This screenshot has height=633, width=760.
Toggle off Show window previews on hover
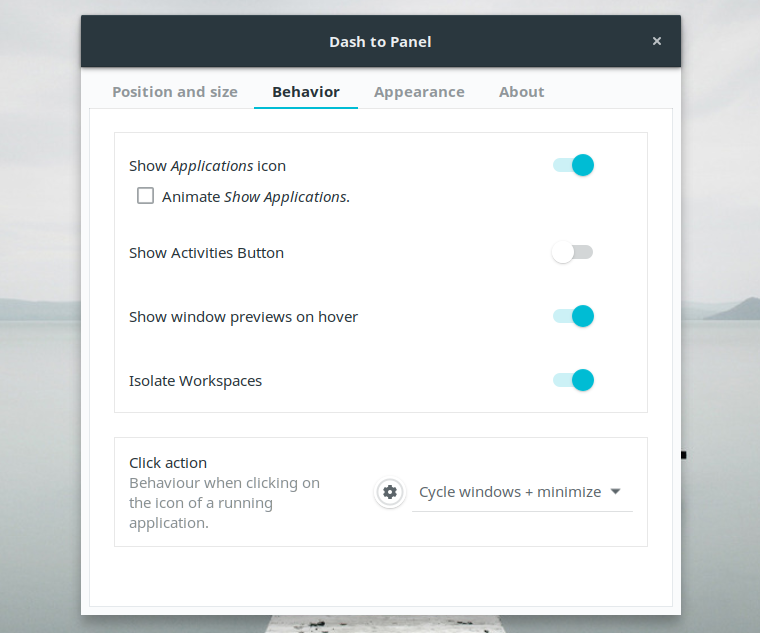point(574,316)
